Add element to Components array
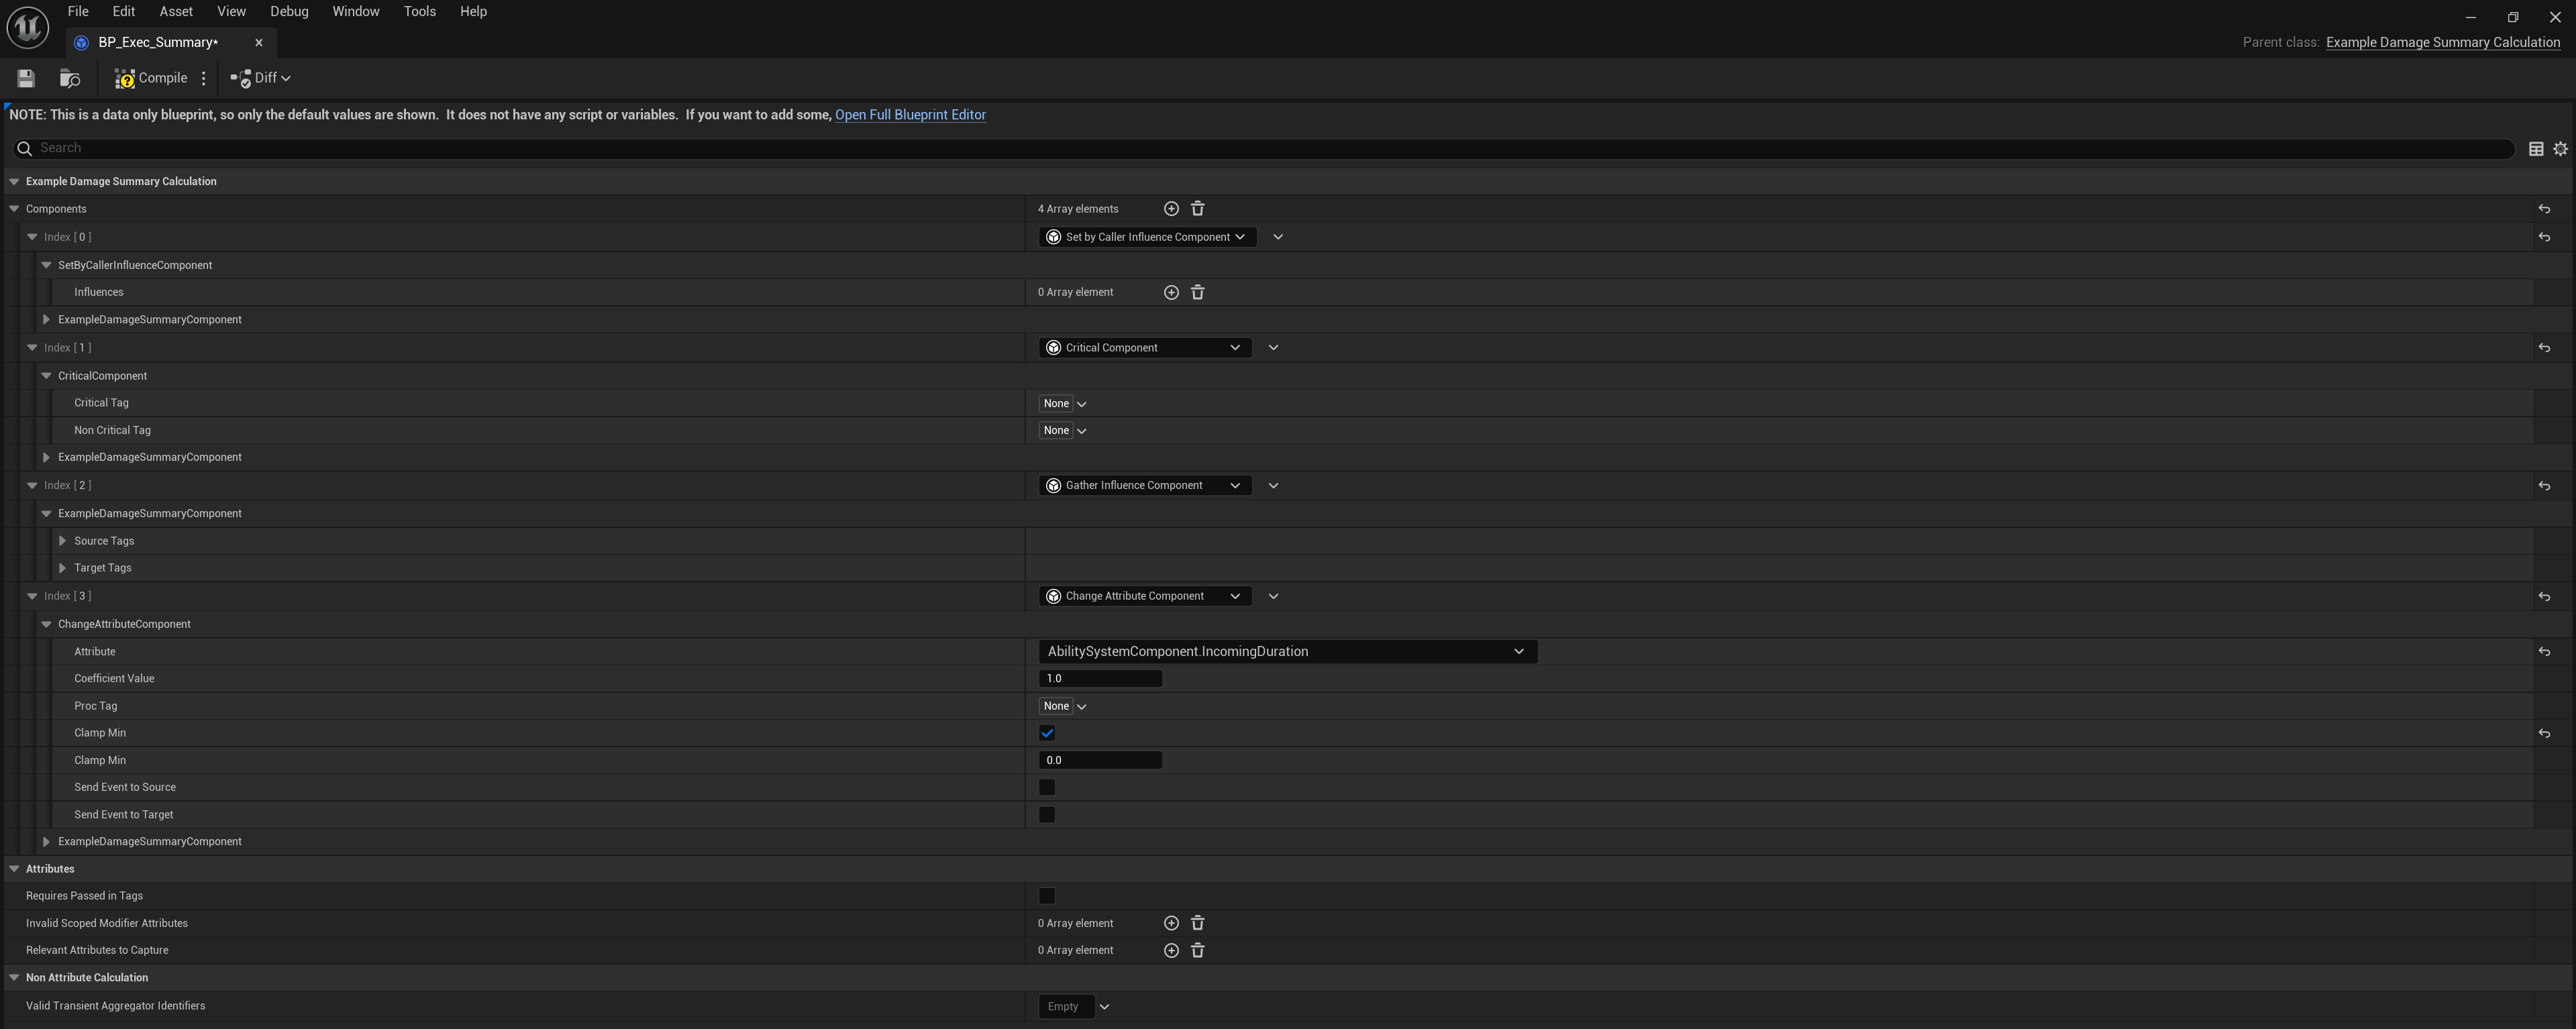 click(x=1171, y=209)
